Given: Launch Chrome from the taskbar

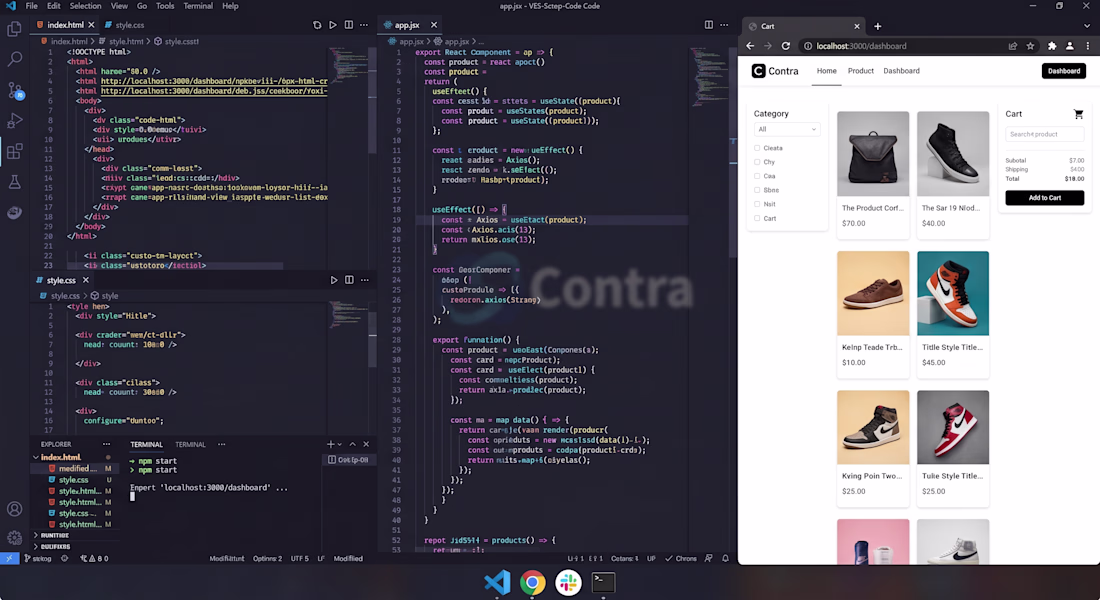Looking at the screenshot, I should (532, 582).
